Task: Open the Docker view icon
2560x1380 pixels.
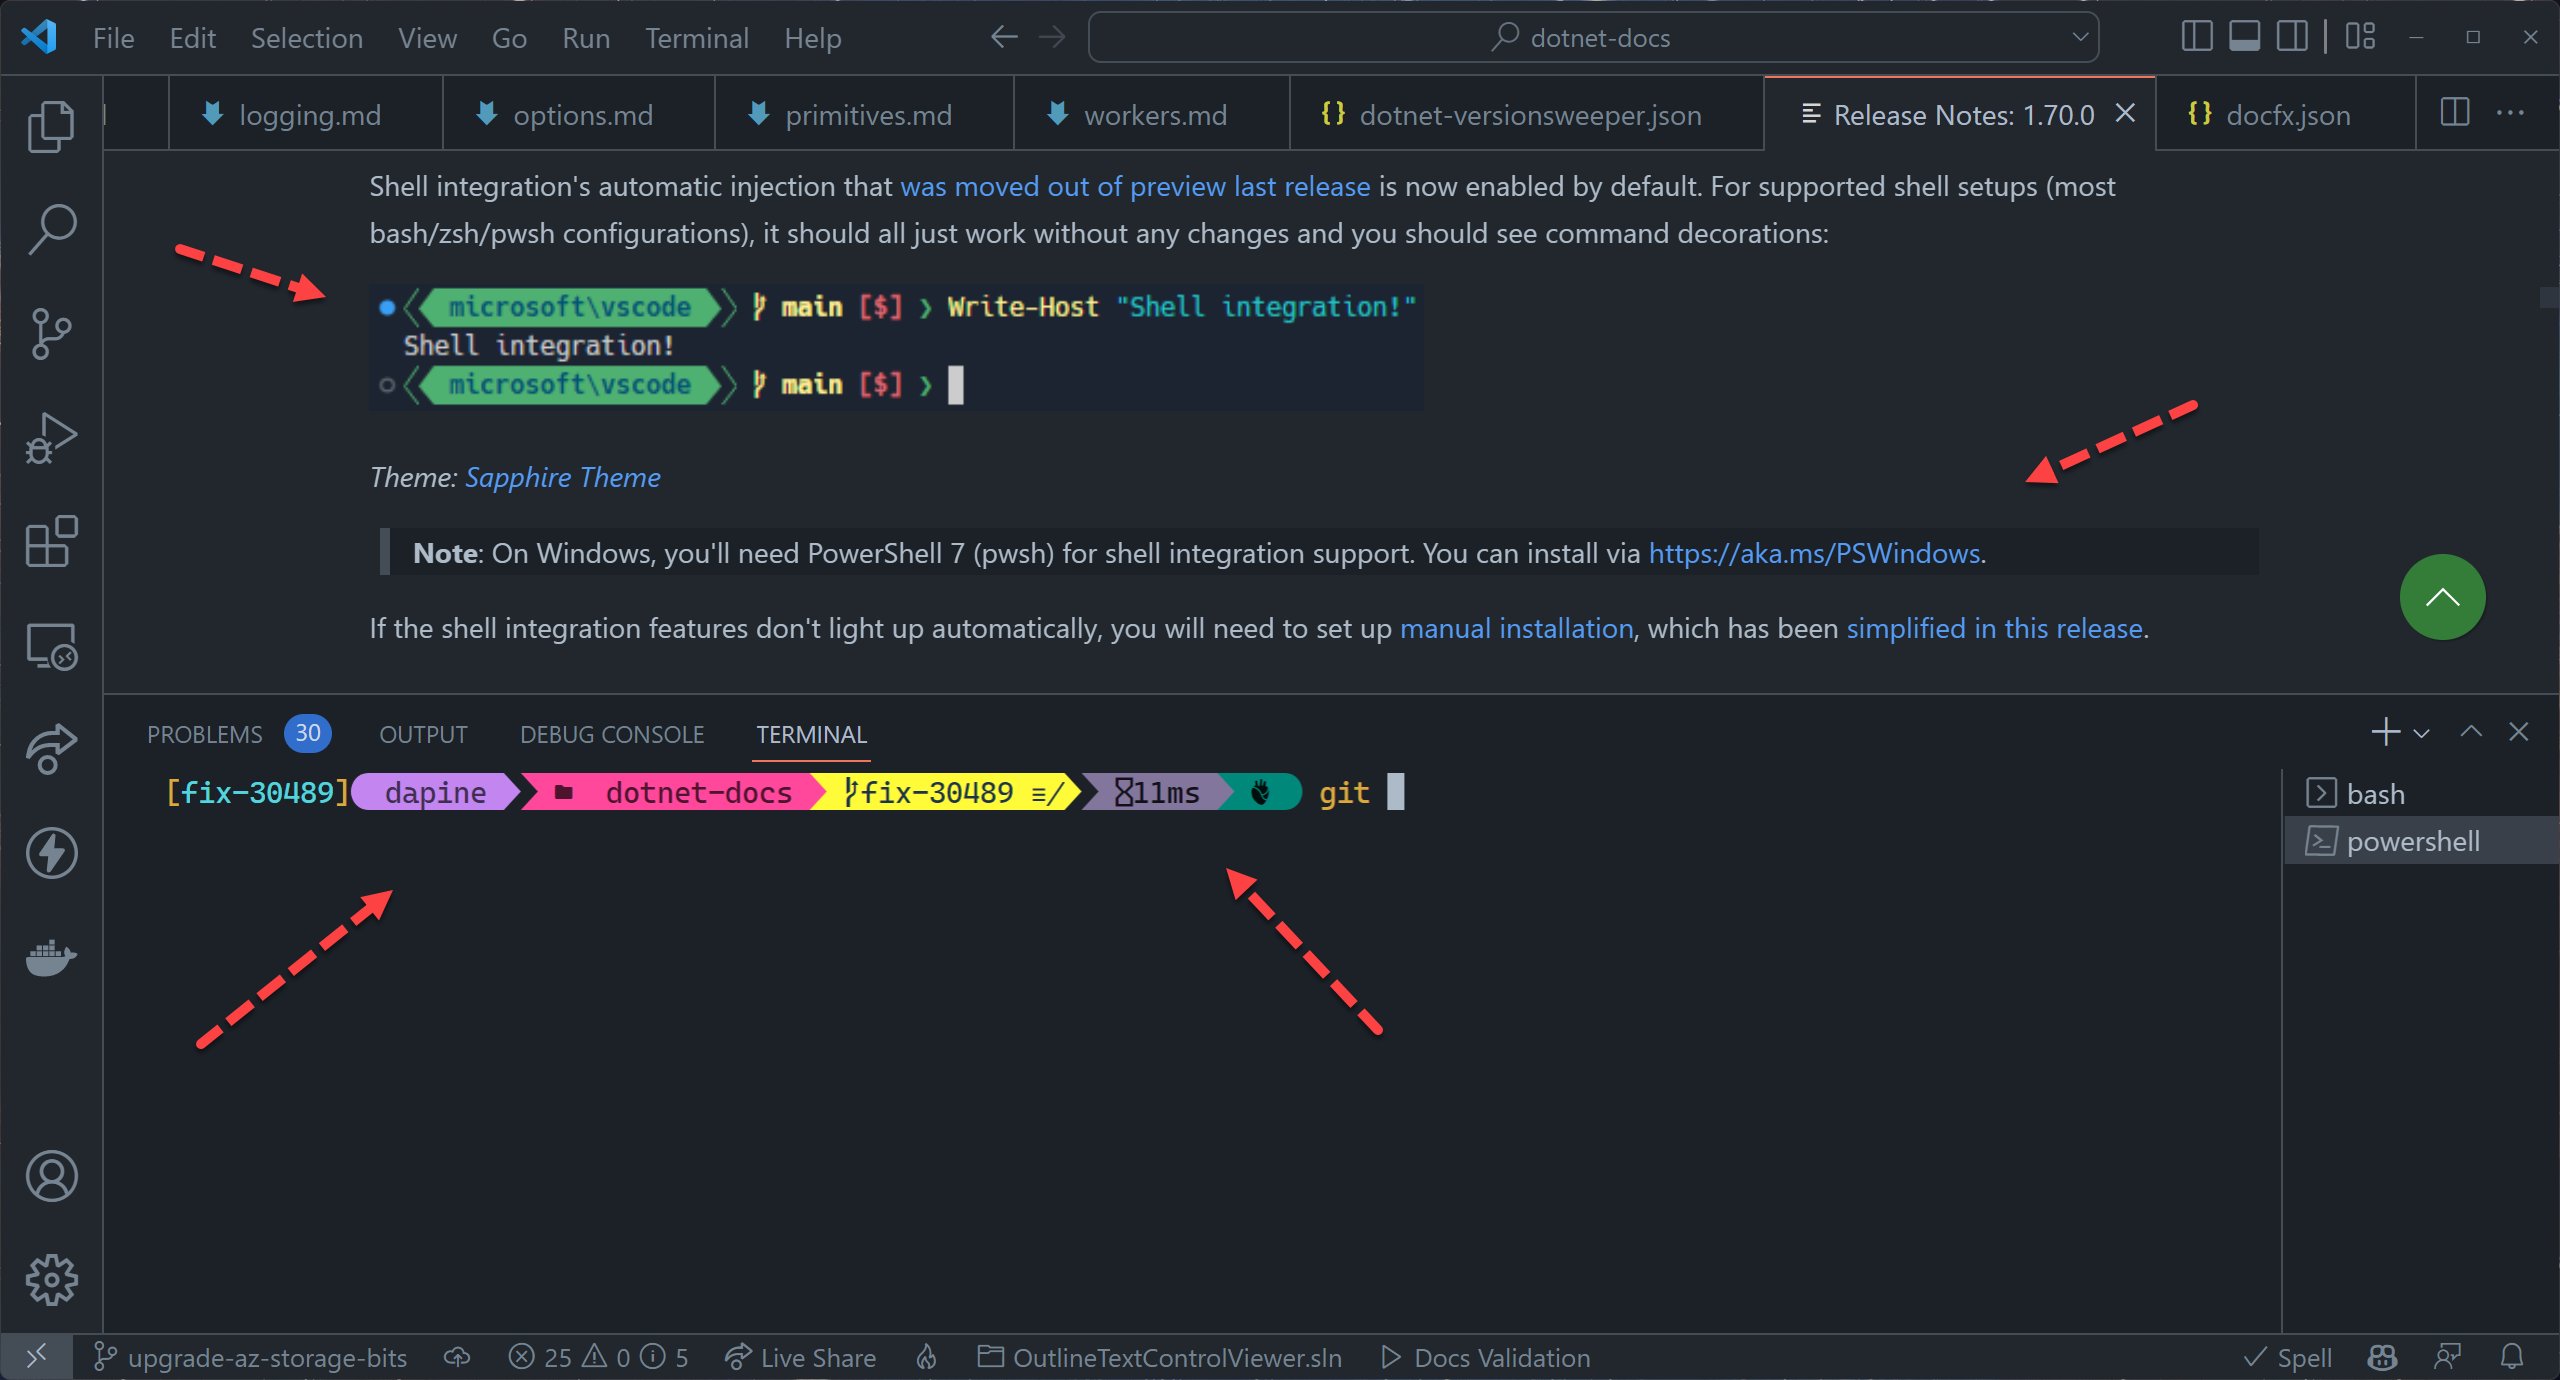Action: coord(51,957)
